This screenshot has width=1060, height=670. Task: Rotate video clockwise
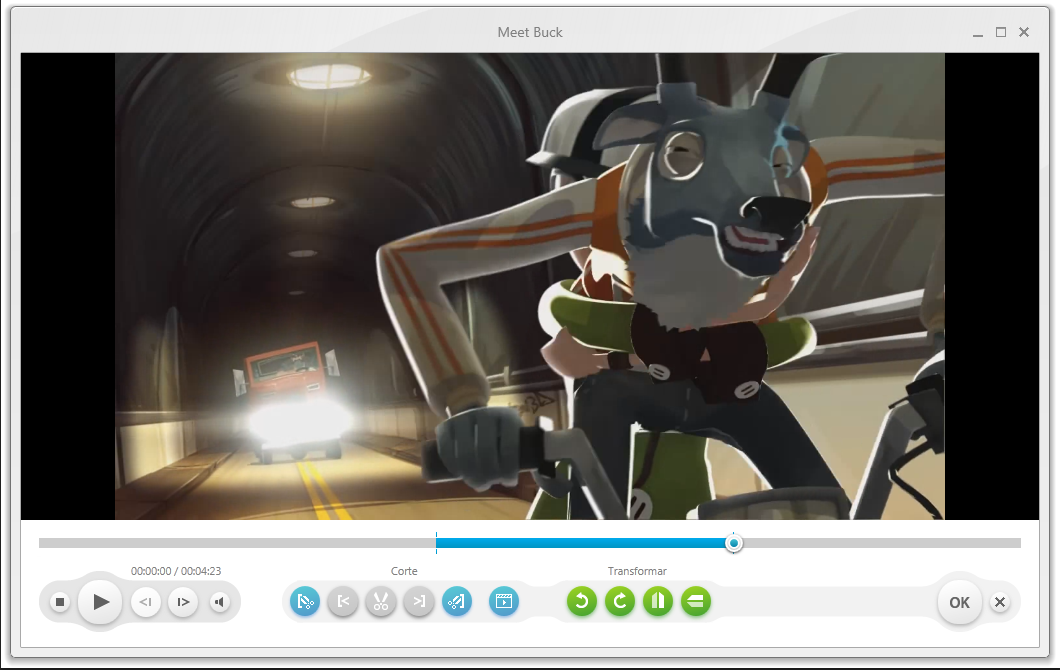pos(620,601)
